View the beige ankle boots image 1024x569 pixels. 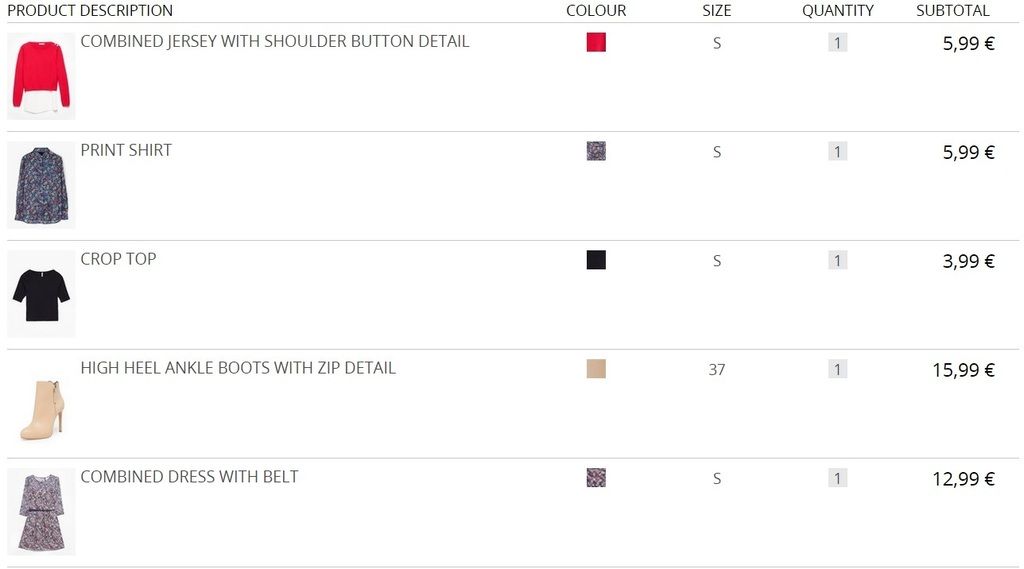41,403
